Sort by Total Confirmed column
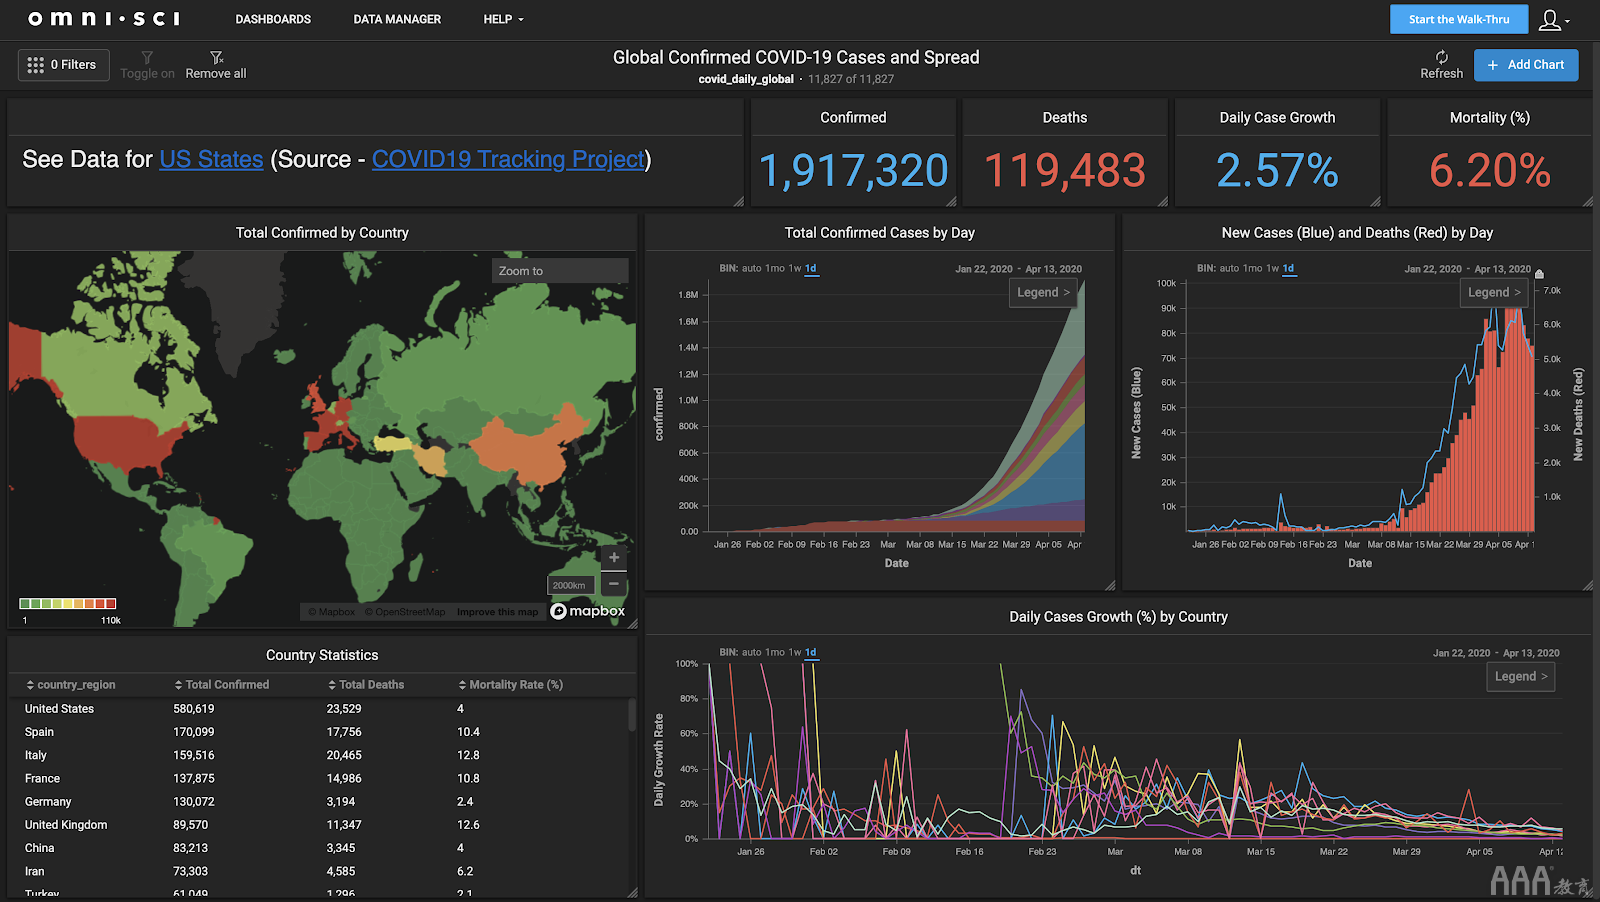The image size is (1600, 902). 221,685
